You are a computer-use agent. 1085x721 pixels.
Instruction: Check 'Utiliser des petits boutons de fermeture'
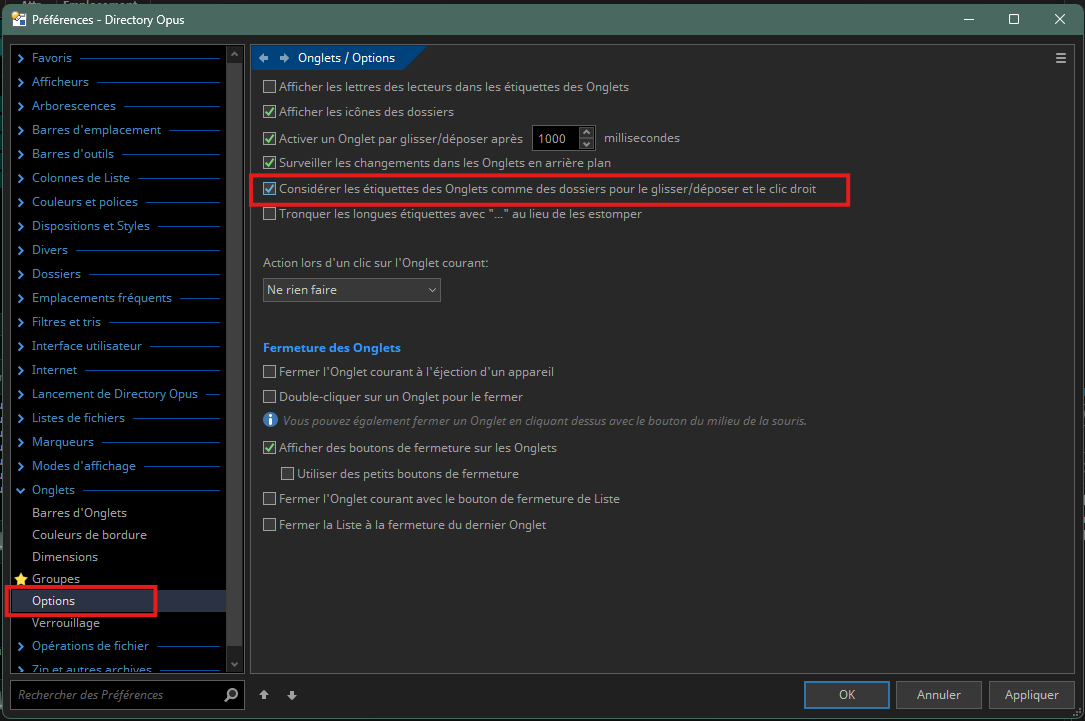(x=288, y=474)
